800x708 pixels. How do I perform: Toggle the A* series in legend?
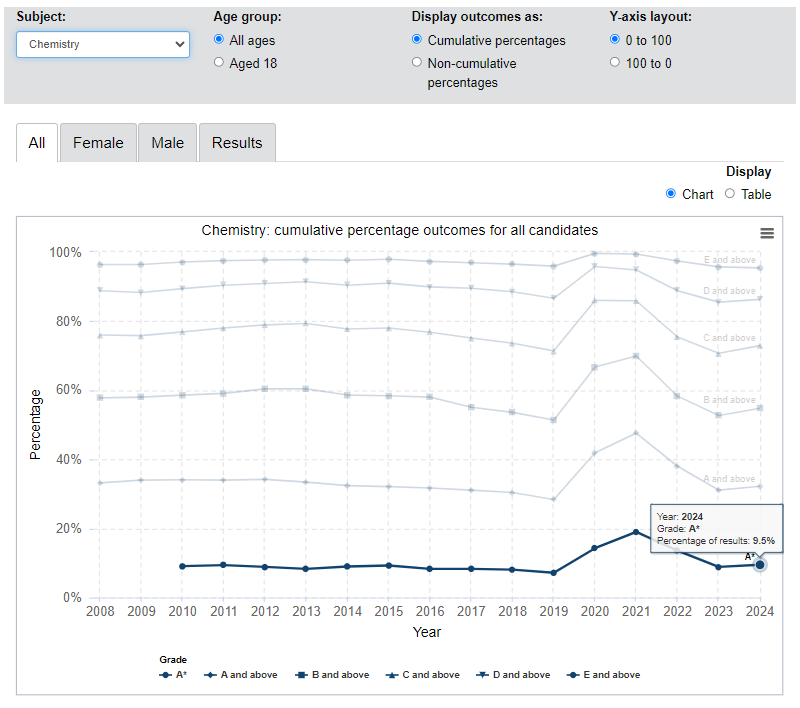pos(173,675)
